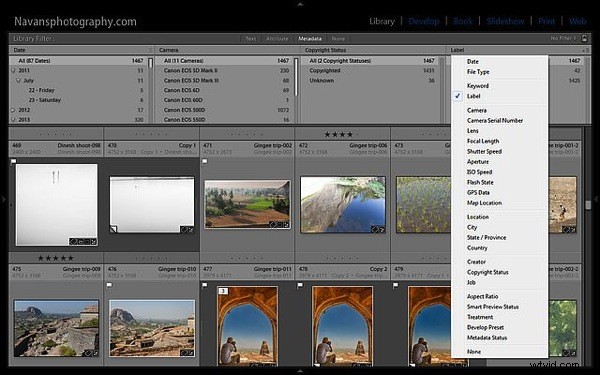
Task: Choose None at the menu's bottom
Action: [474, 352]
